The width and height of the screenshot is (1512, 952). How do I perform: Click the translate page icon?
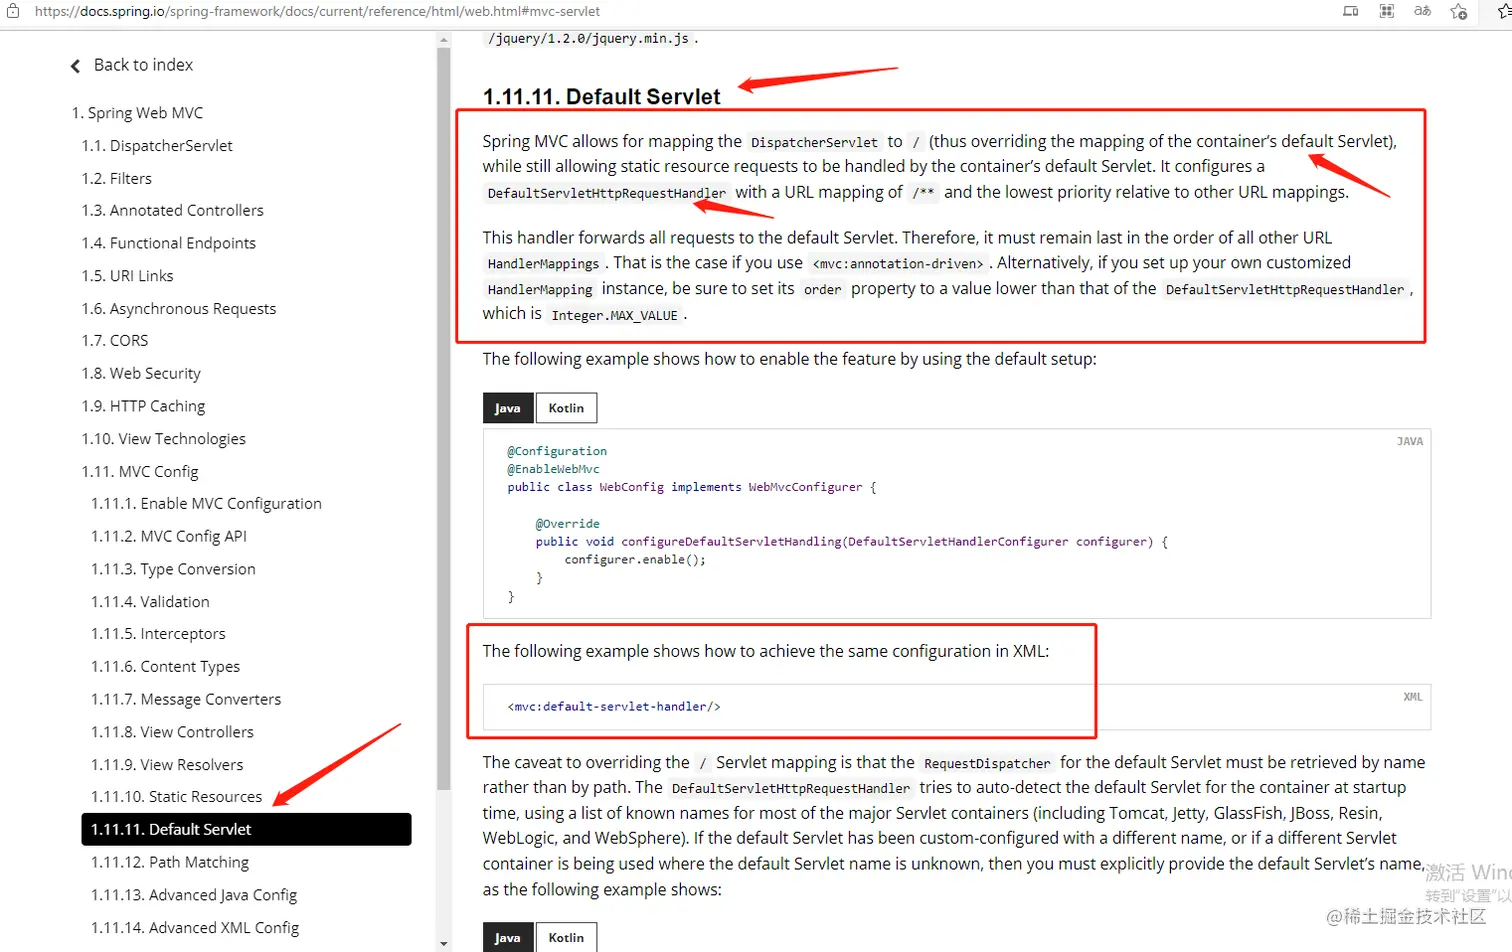coord(1422,11)
